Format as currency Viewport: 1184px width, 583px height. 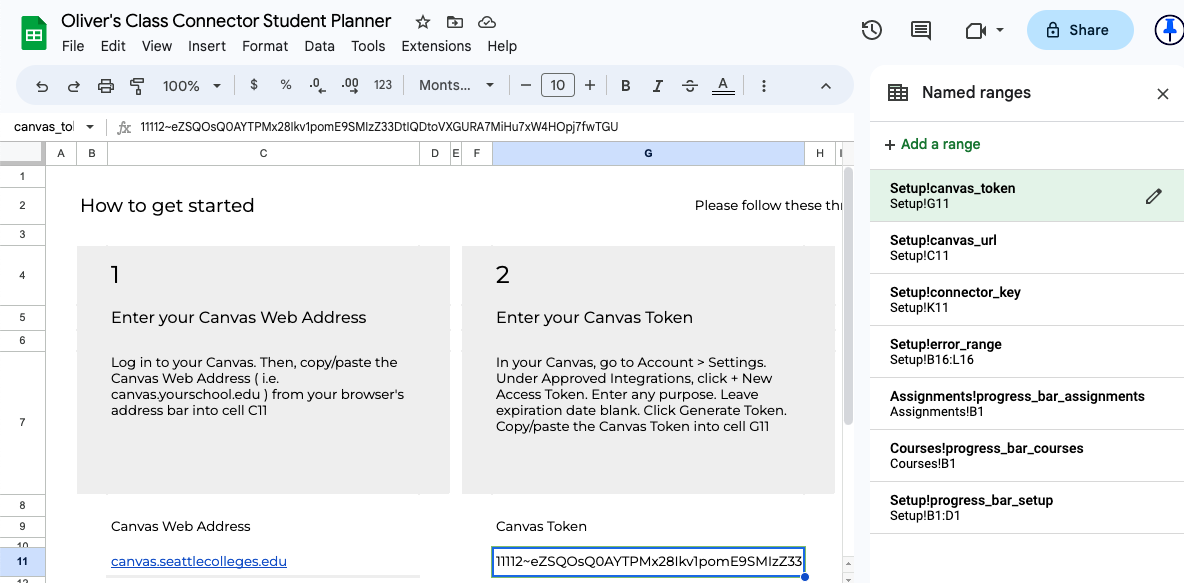254,85
